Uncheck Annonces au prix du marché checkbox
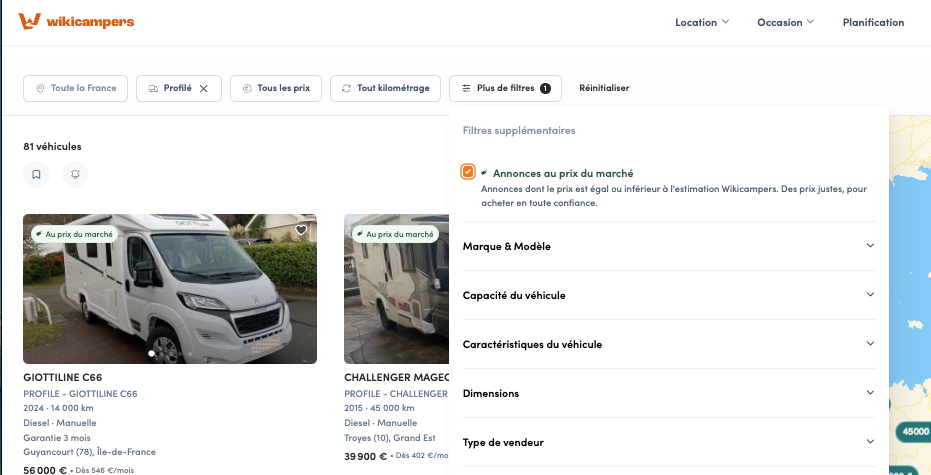 tap(468, 172)
